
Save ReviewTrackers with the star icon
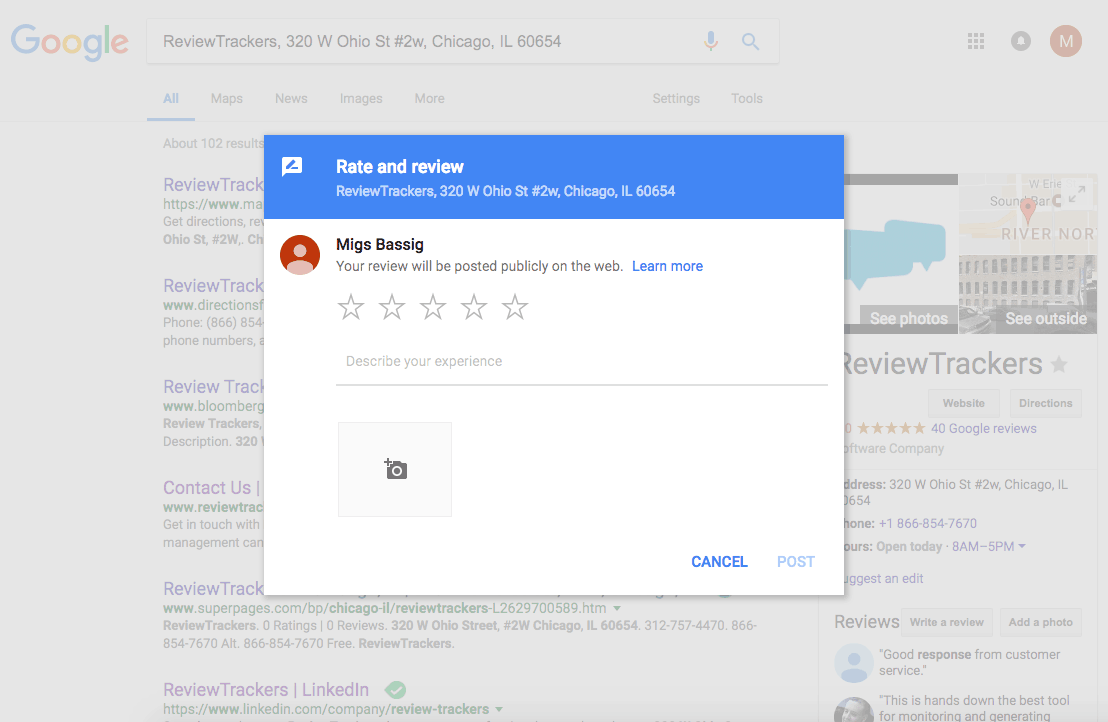click(1059, 365)
